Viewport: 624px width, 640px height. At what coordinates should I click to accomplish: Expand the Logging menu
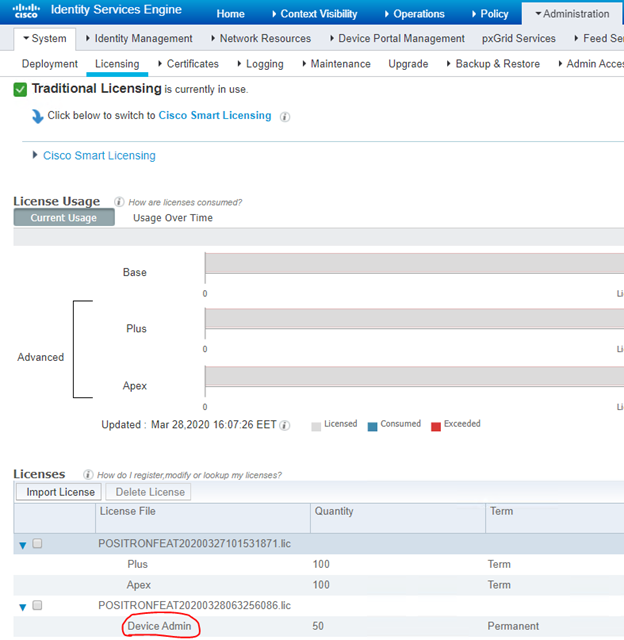[260, 64]
